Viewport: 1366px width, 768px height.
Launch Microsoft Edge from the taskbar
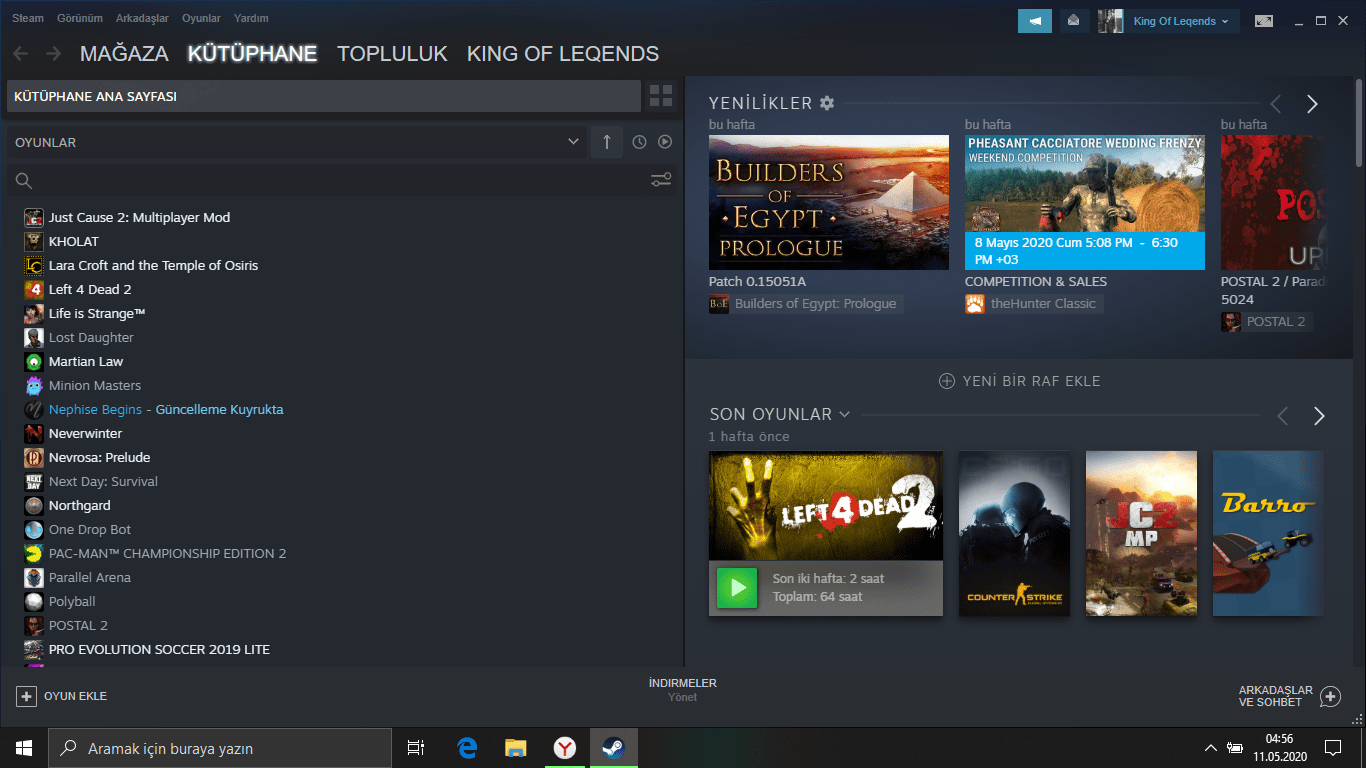[x=467, y=748]
